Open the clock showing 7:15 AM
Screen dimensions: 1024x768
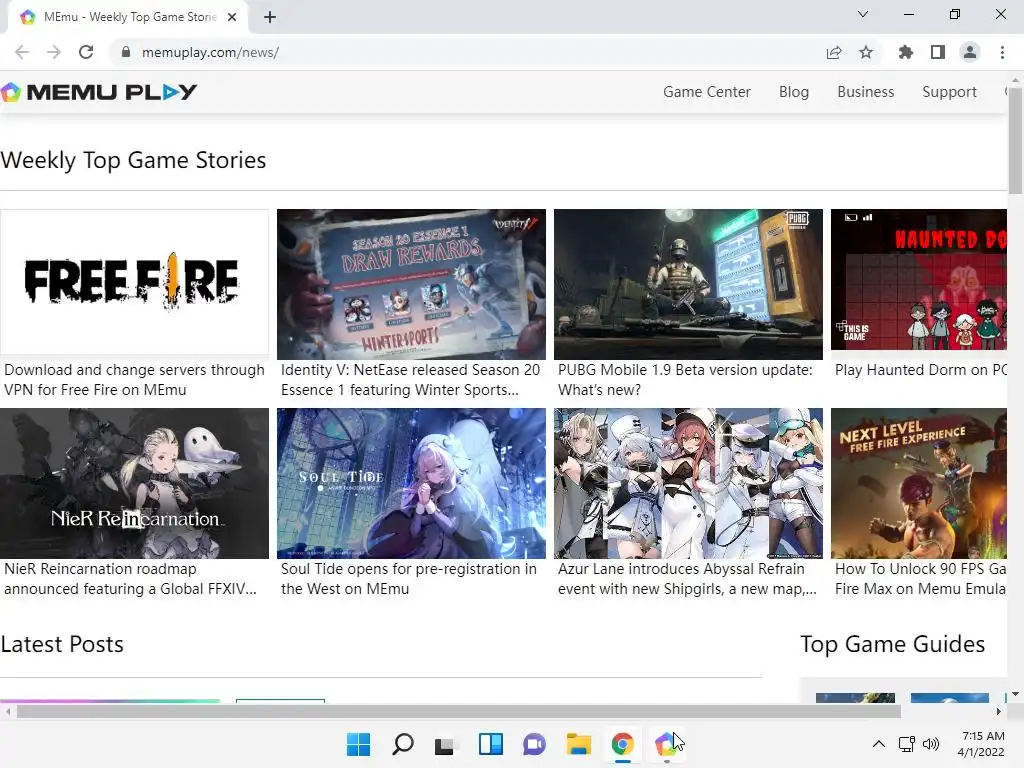(x=982, y=744)
